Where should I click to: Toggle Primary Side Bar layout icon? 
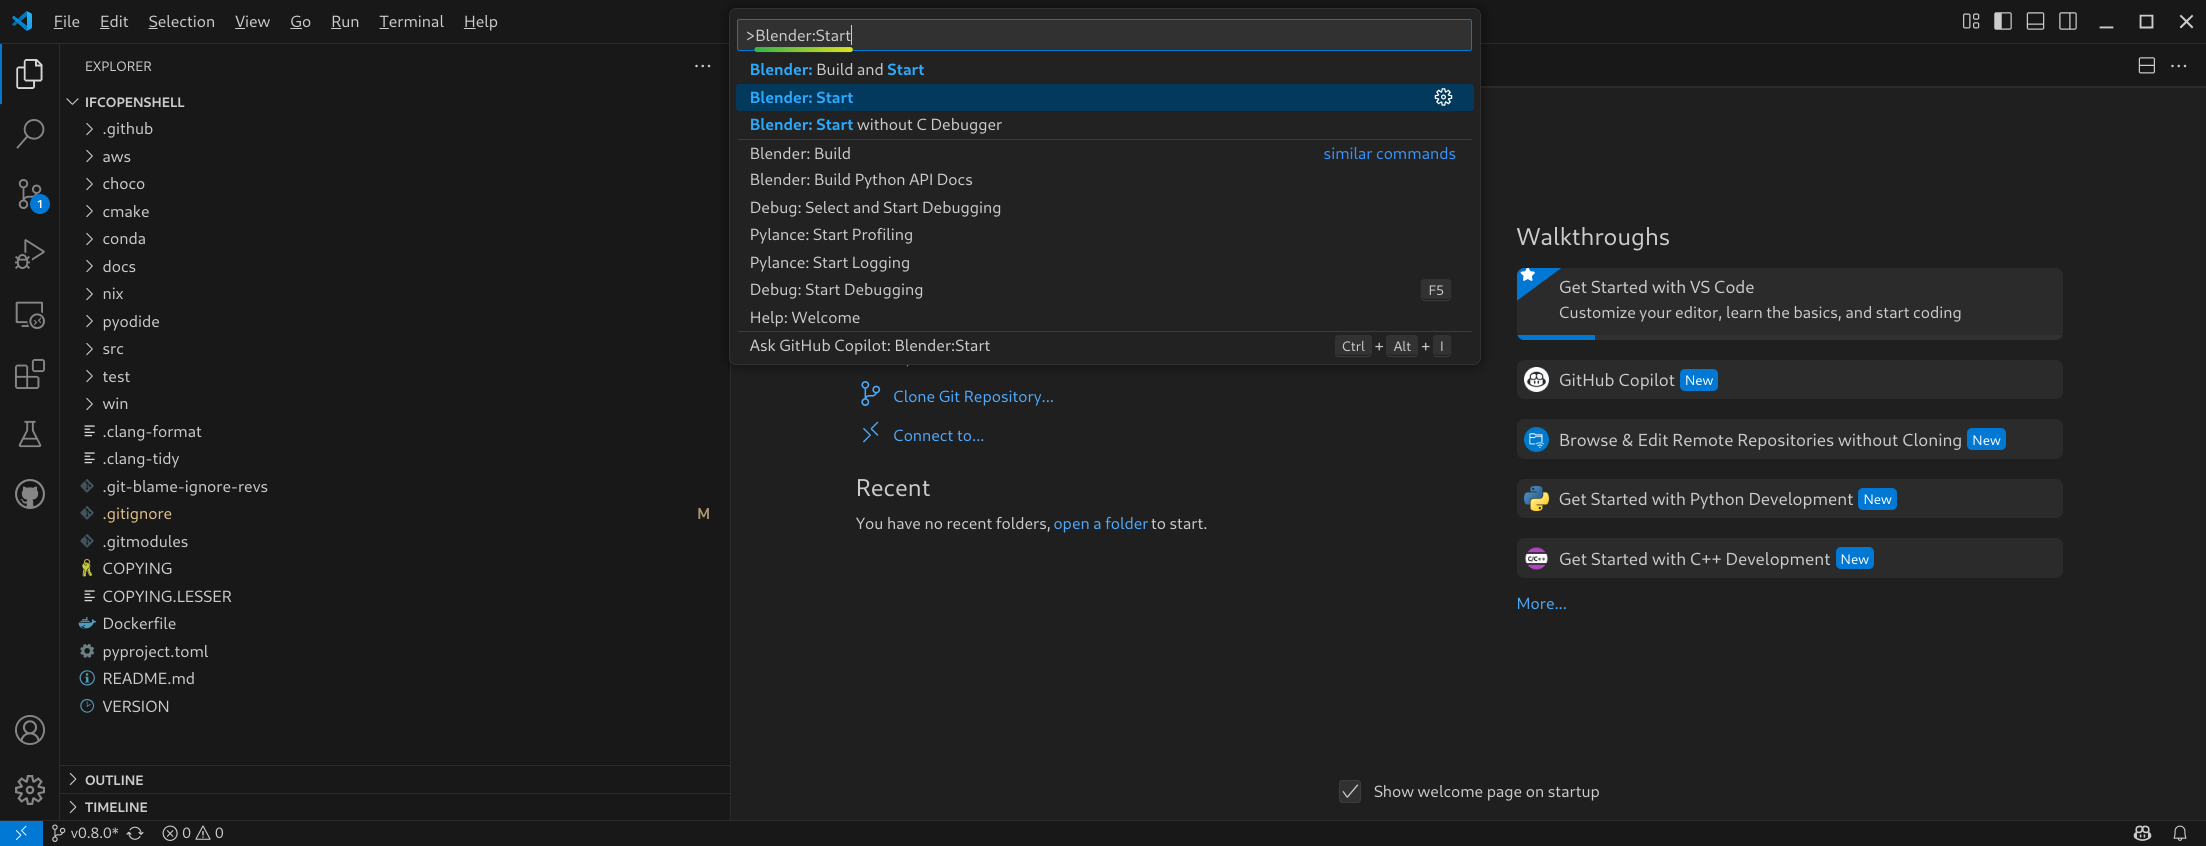tap(2003, 21)
